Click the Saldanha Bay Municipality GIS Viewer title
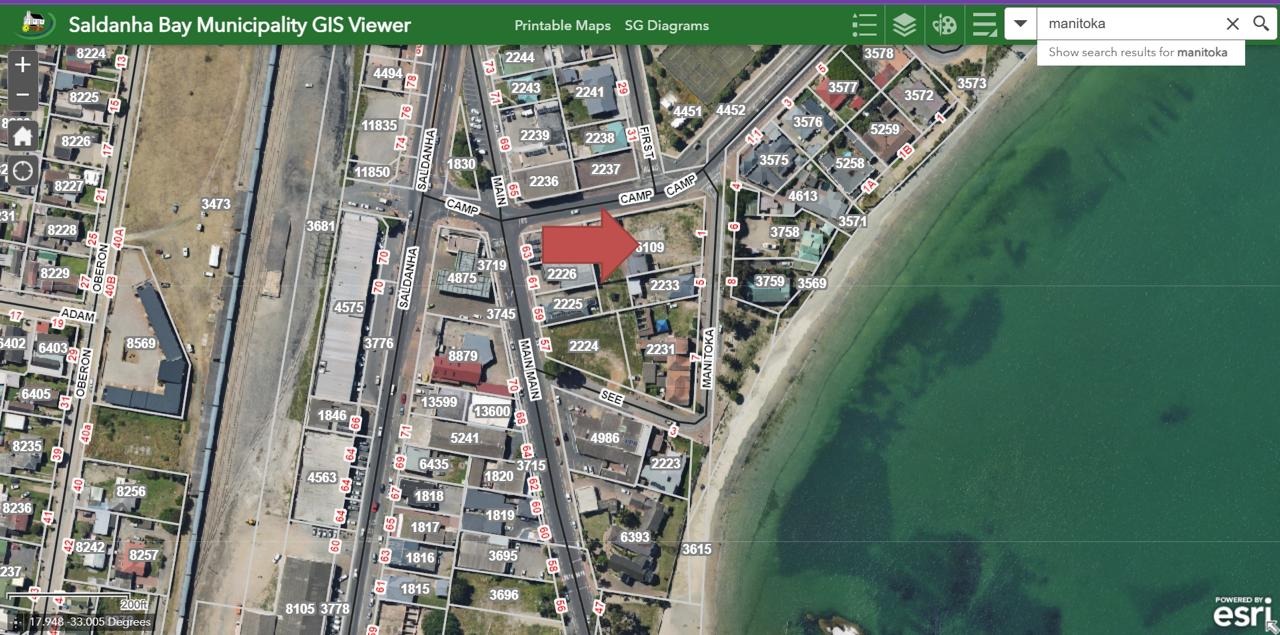 click(240, 25)
